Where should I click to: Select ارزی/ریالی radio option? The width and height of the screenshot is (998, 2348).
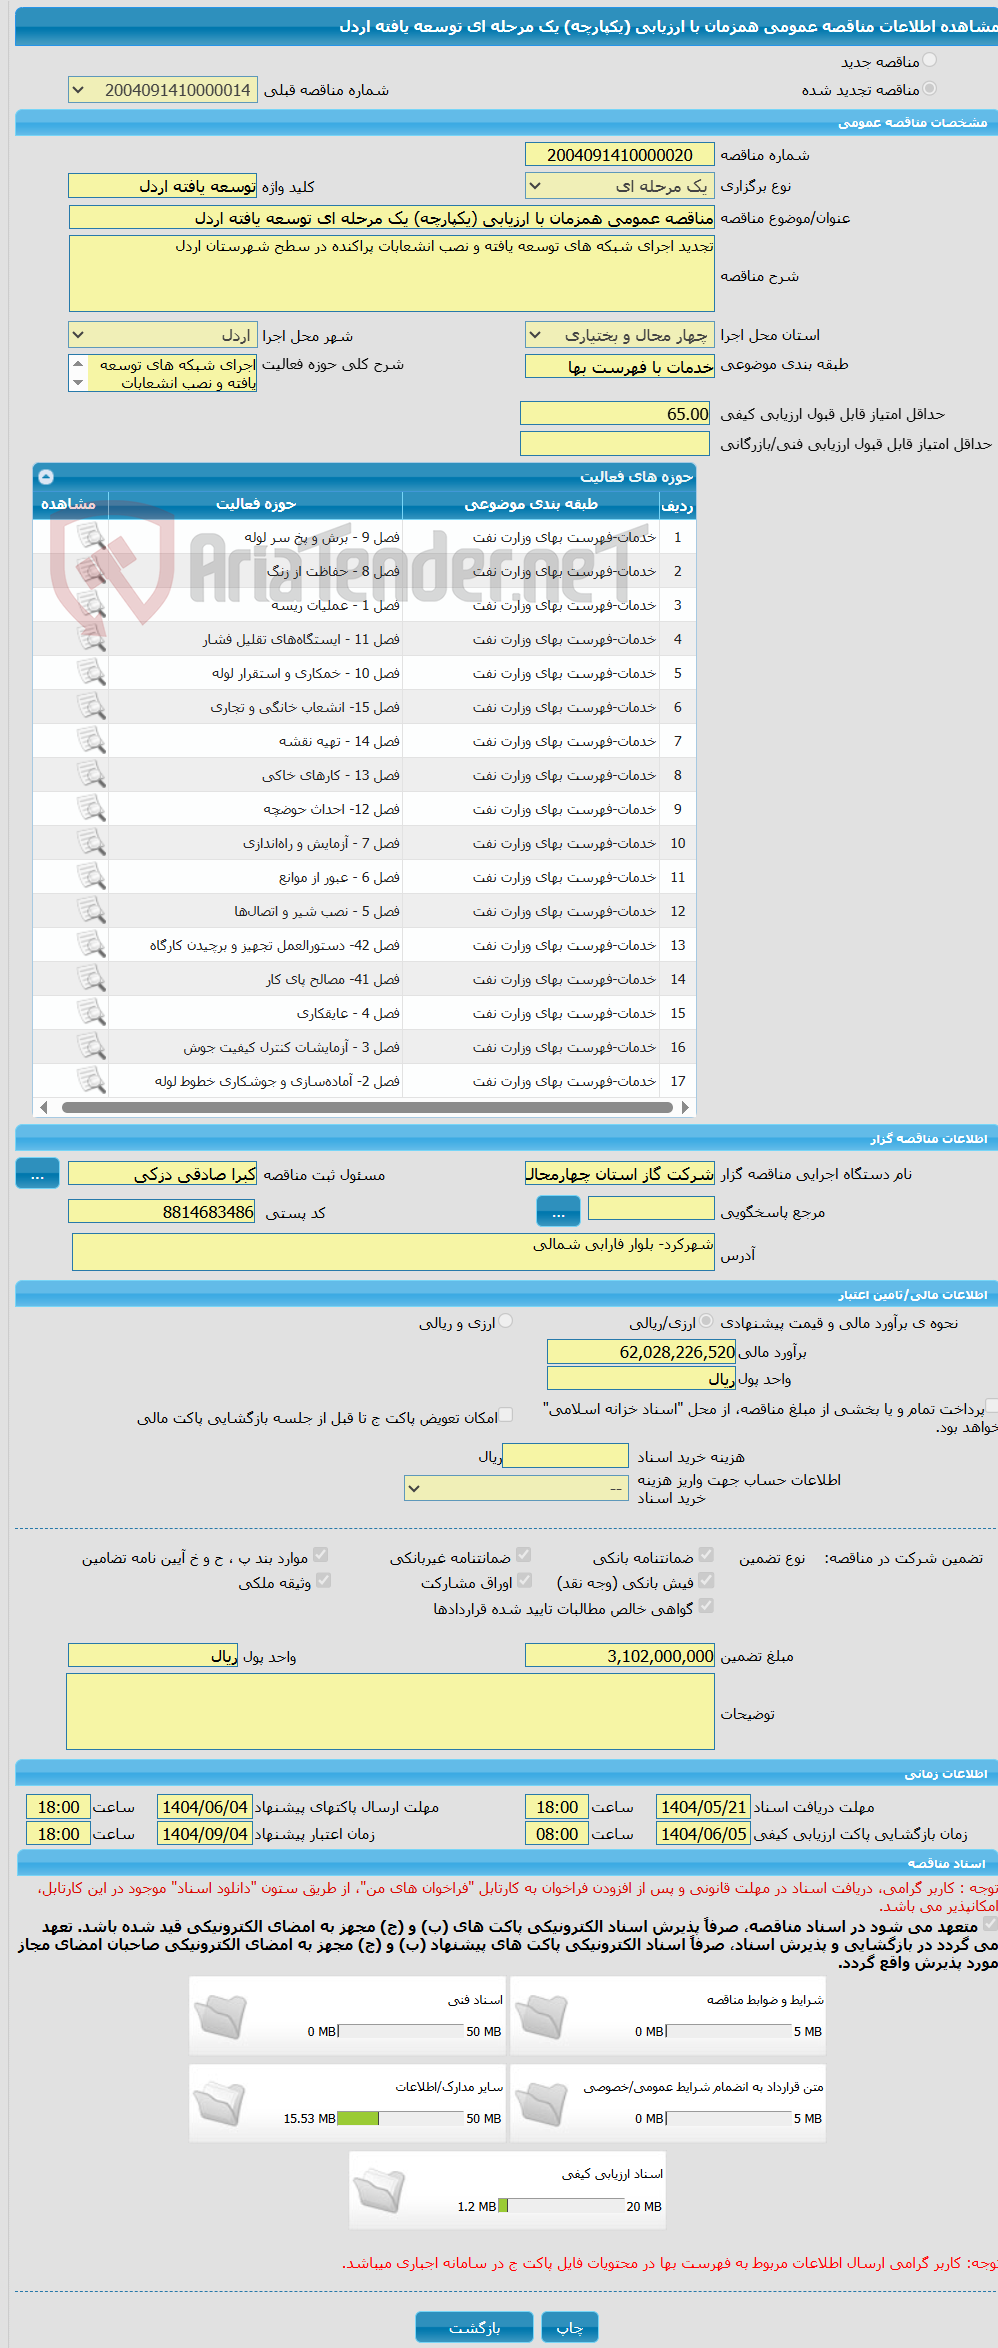tap(707, 1322)
